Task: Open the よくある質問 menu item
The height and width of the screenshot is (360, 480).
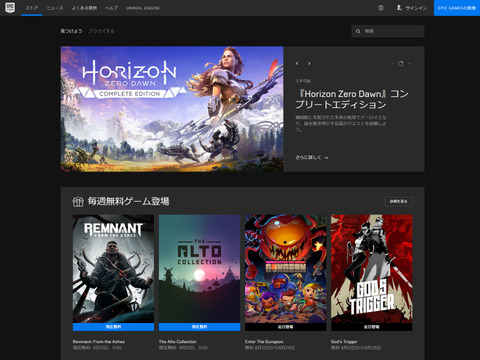Action: tap(84, 8)
